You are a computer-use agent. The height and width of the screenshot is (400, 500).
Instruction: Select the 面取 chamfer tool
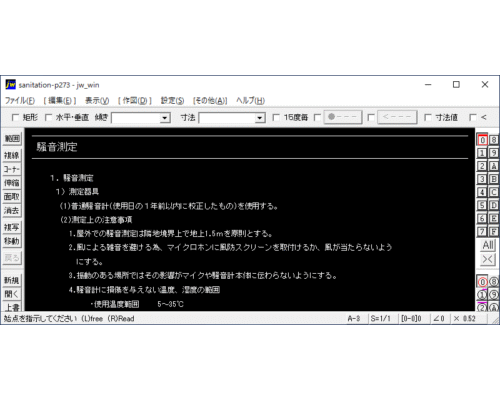(x=12, y=197)
